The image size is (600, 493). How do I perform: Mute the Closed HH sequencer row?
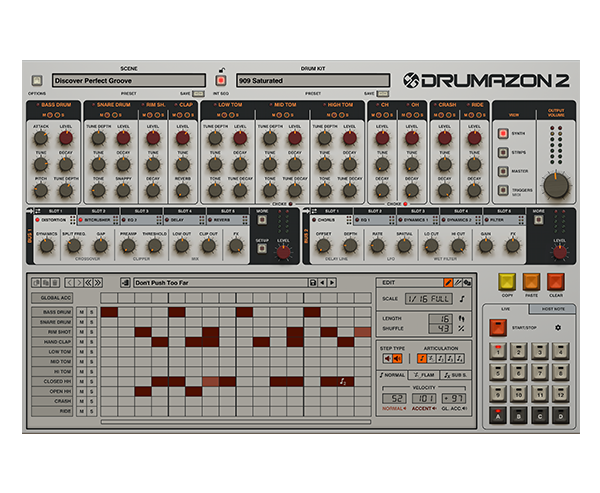click(x=82, y=382)
